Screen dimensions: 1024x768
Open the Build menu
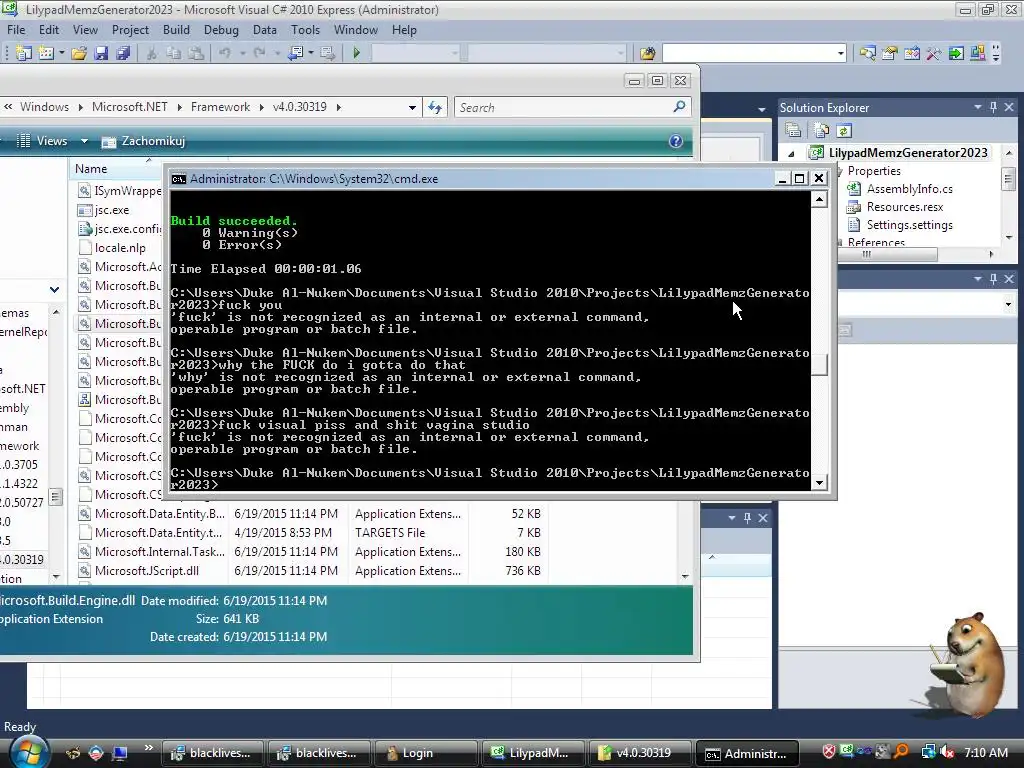[176, 30]
